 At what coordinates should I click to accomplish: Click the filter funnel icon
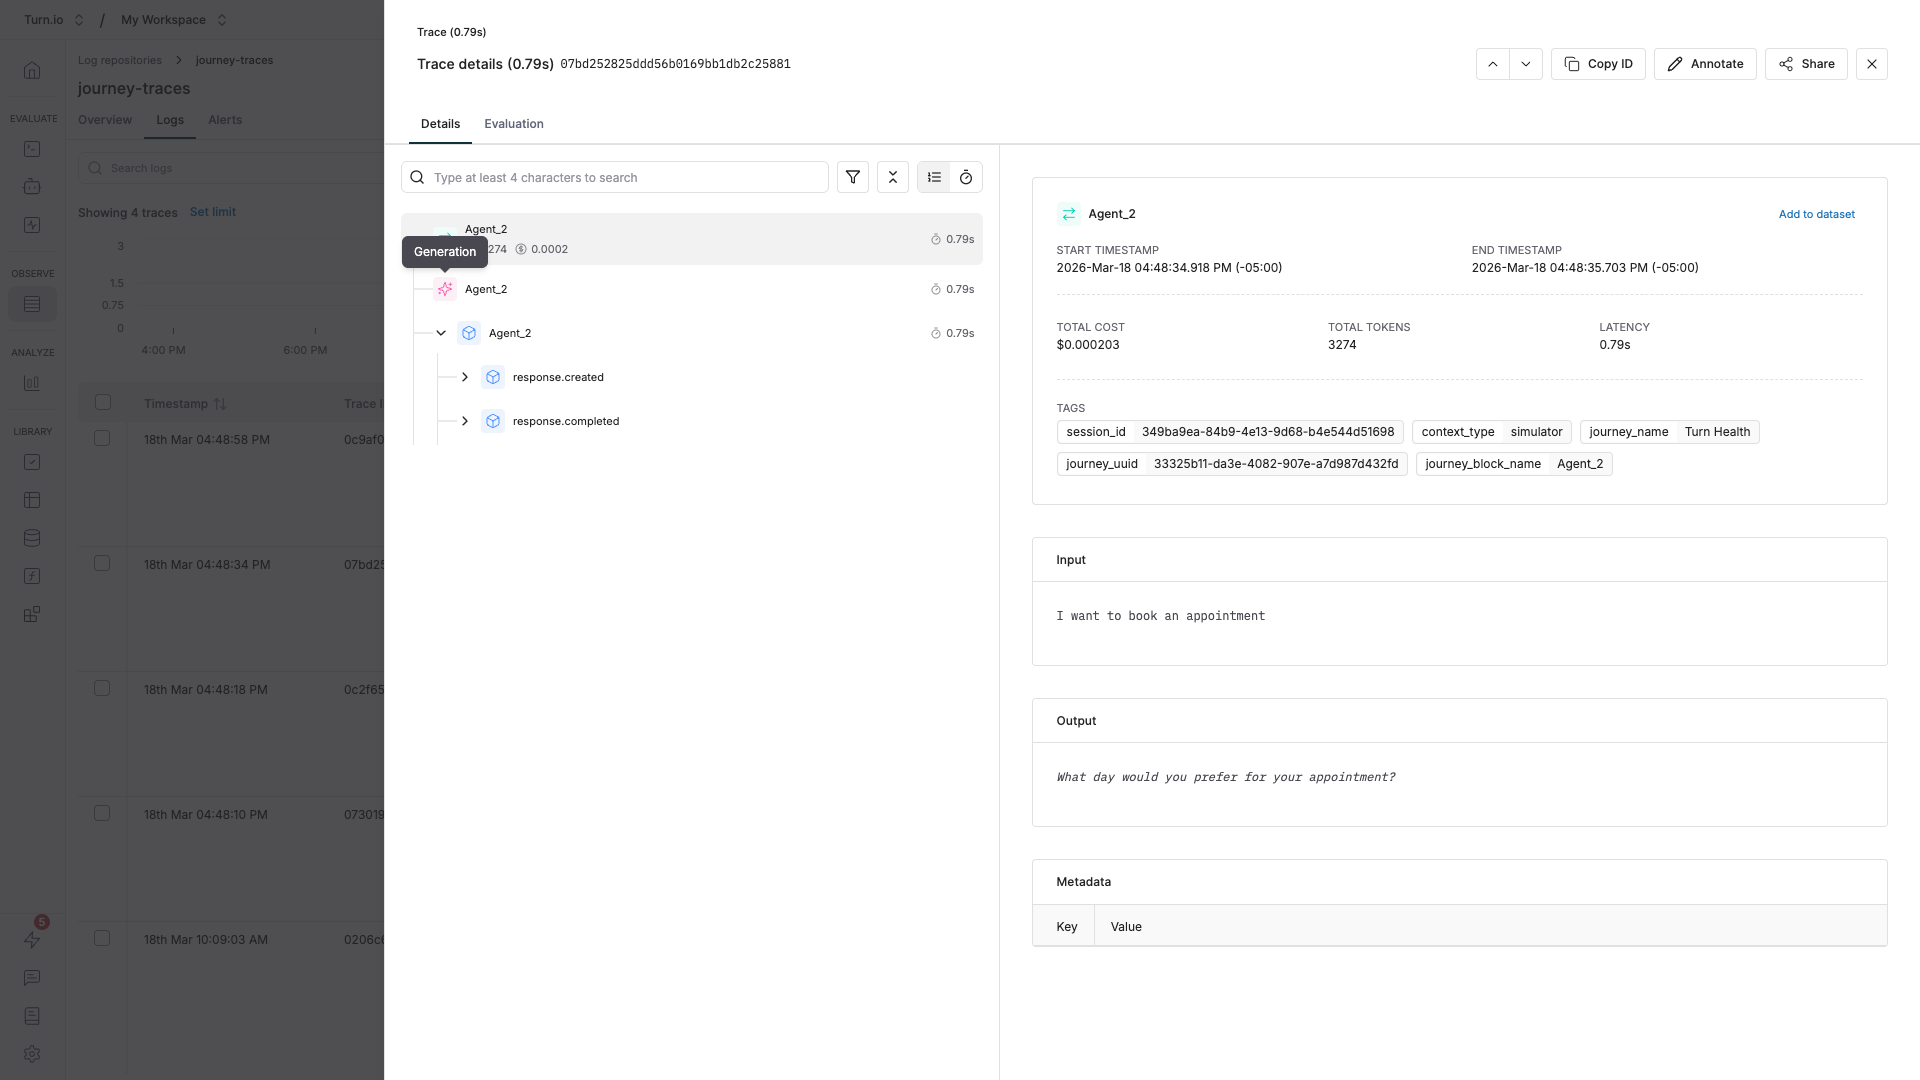(x=852, y=177)
